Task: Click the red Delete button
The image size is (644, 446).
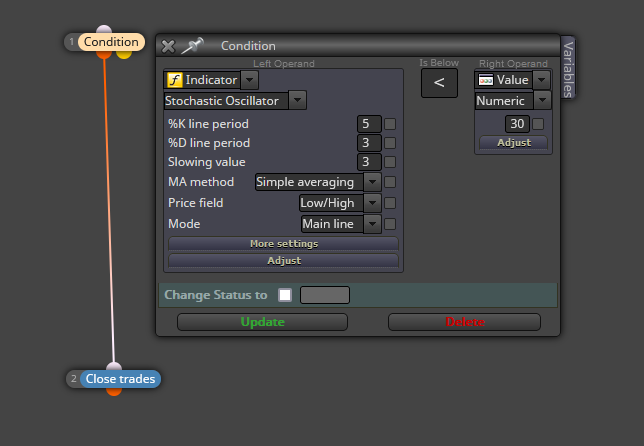Action: (x=465, y=322)
